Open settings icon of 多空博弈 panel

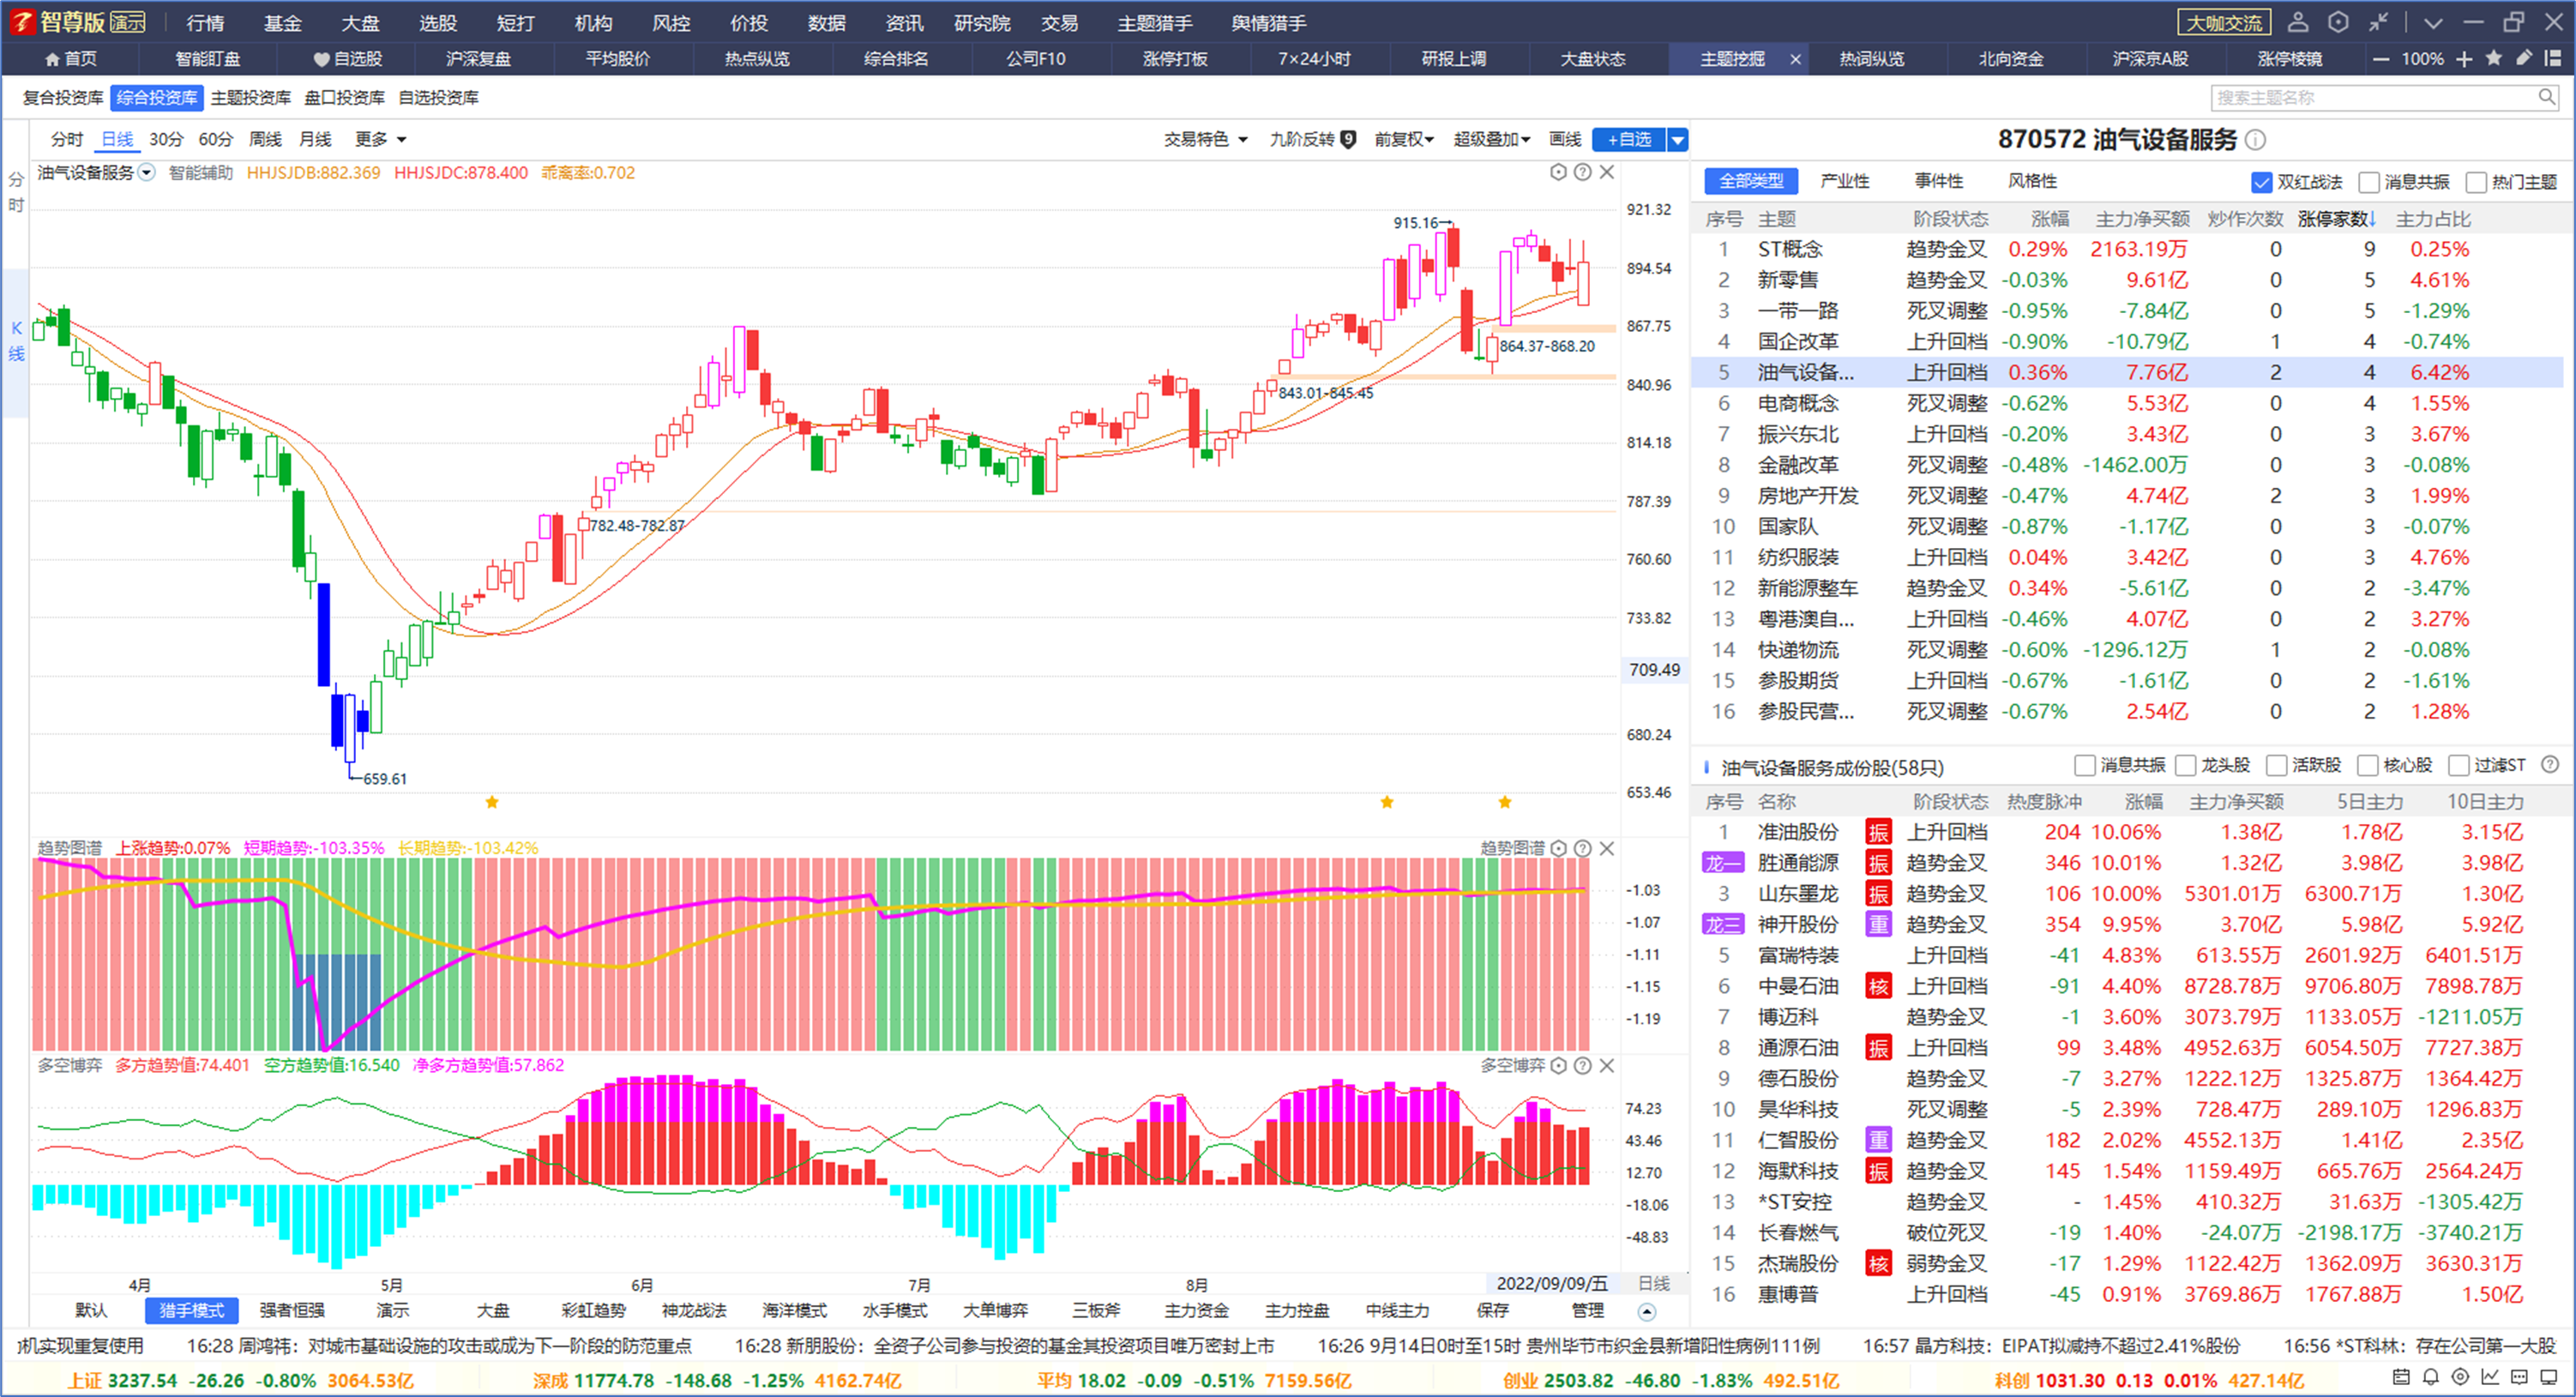(x=1558, y=1065)
